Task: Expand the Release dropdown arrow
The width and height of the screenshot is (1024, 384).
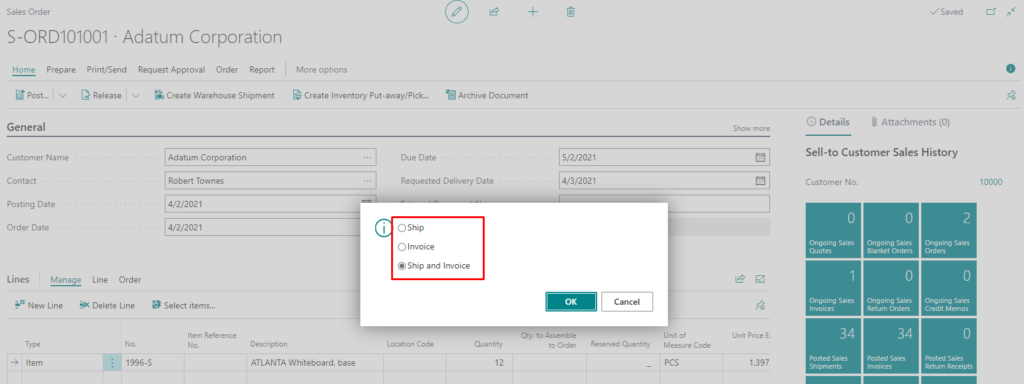Action: tap(135, 95)
